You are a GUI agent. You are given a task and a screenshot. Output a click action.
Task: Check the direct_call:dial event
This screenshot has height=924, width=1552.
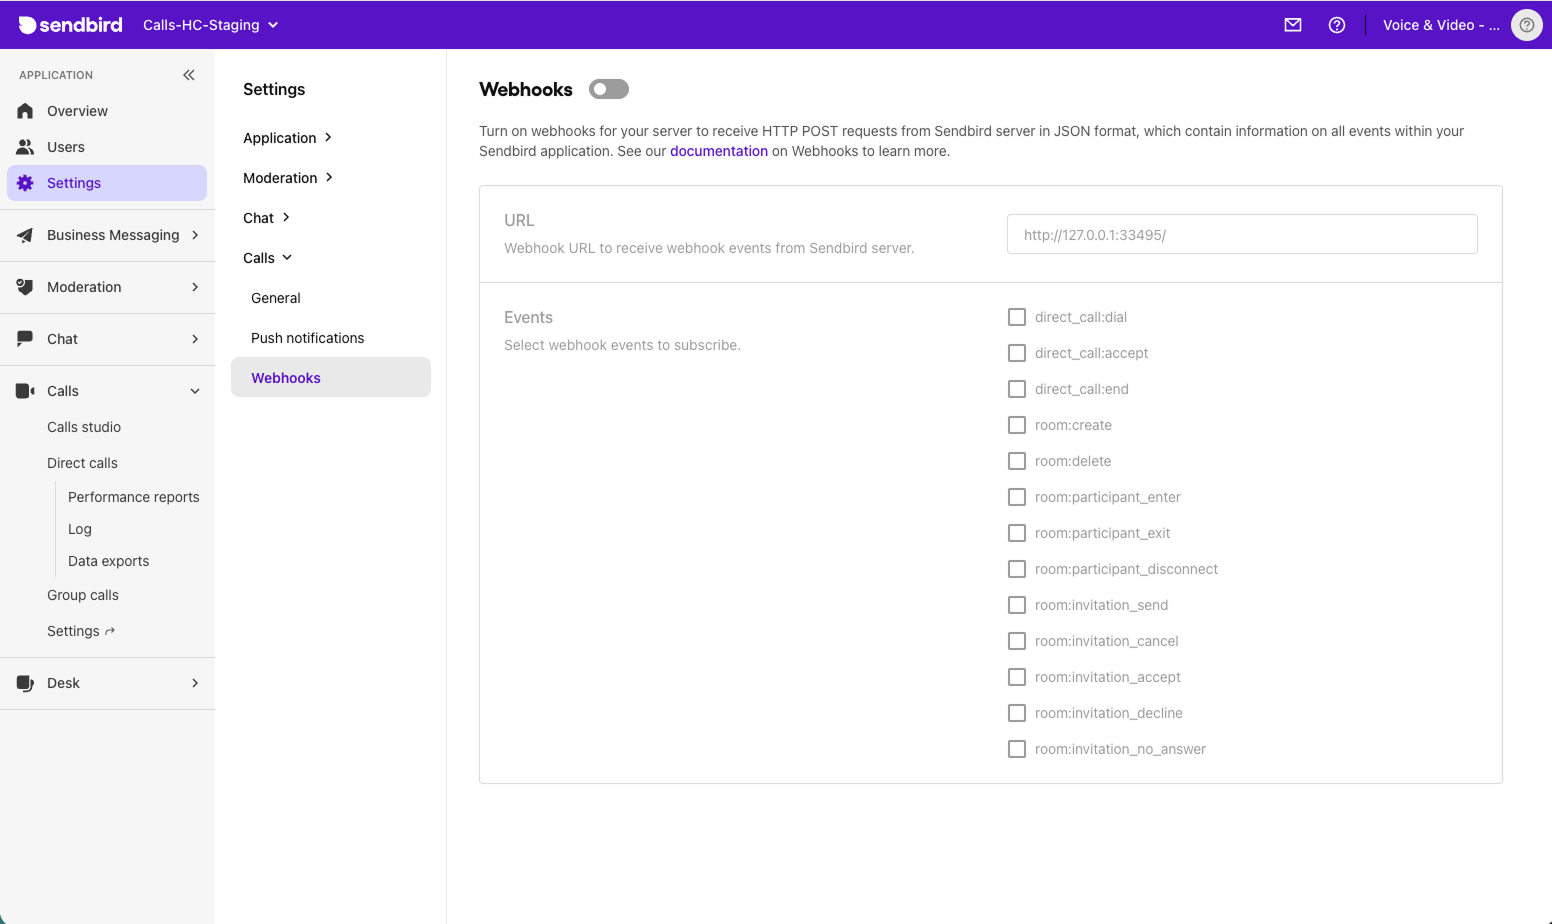coord(1017,317)
